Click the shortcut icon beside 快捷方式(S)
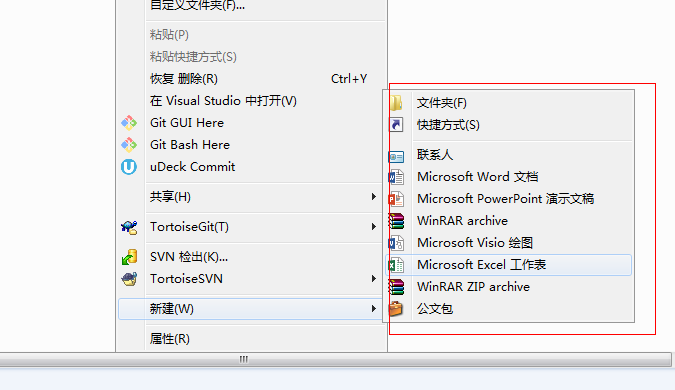This screenshot has height=390, width=675. [396, 125]
